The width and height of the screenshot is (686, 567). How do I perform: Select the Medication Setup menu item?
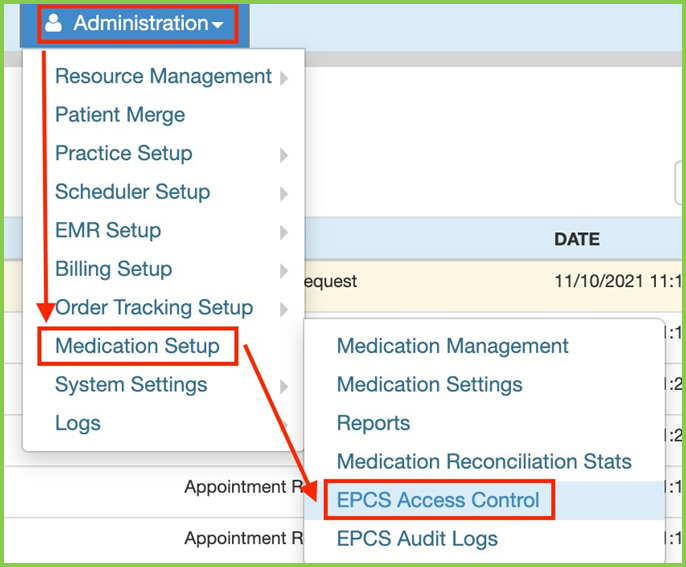(x=137, y=346)
